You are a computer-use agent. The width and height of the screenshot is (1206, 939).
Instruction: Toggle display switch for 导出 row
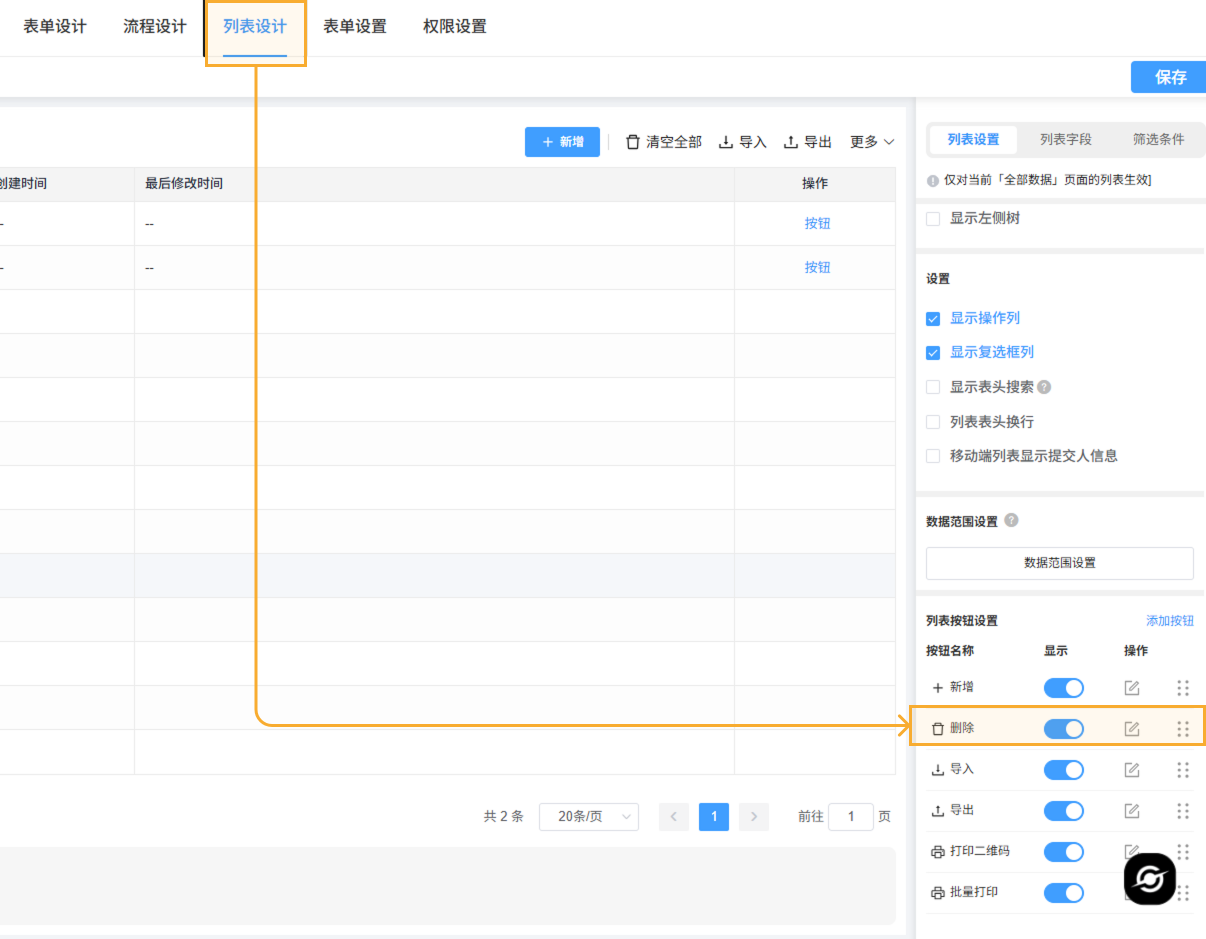(x=1064, y=811)
